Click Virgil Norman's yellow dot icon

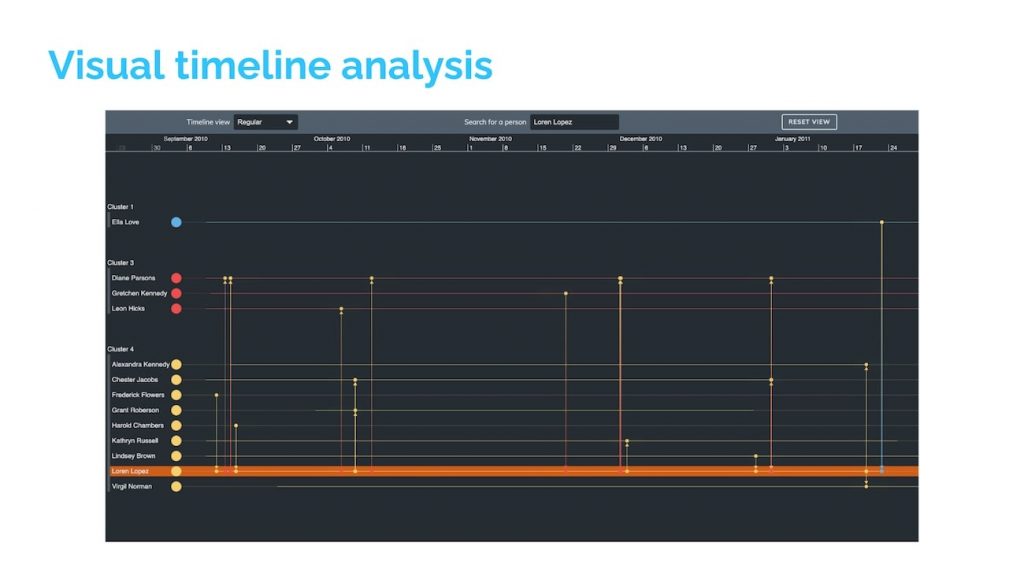tap(176, 486)
